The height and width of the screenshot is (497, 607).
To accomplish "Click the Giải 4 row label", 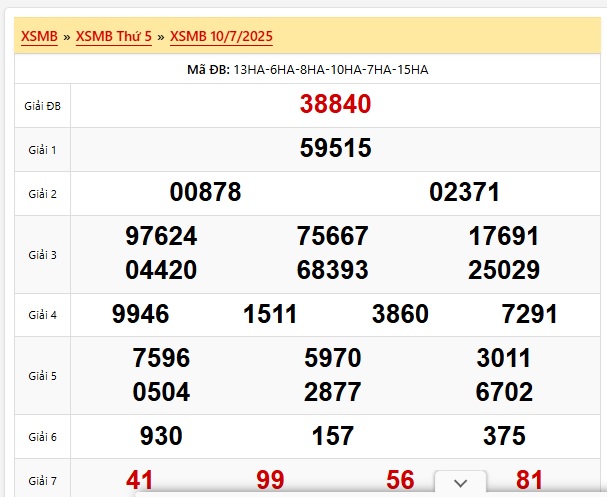I will pos(43,315).
